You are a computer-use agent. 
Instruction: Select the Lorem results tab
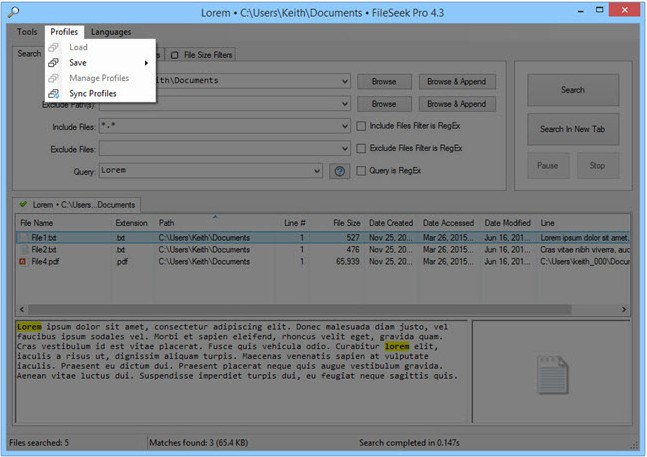(78, 205)
